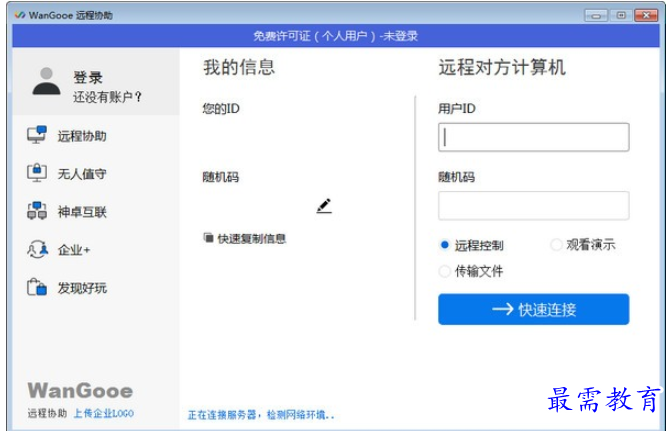The height and width of the screenshot is (431, 669).
Task: Open the 企业+ menu item
Action: [74, 250]
